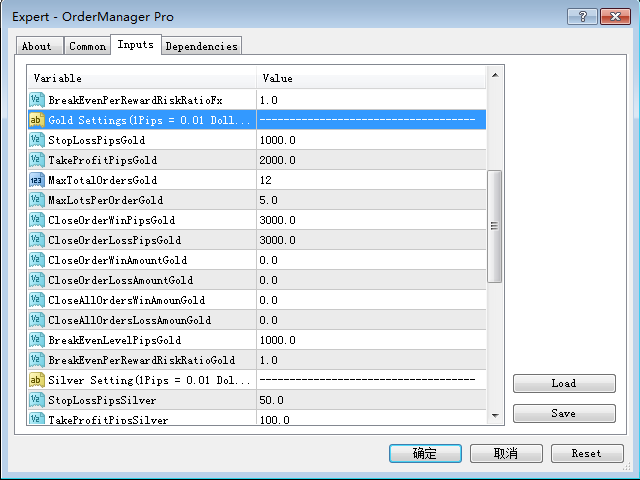Select TakeProfitPipsGold value 2000.0

[278, 160]
